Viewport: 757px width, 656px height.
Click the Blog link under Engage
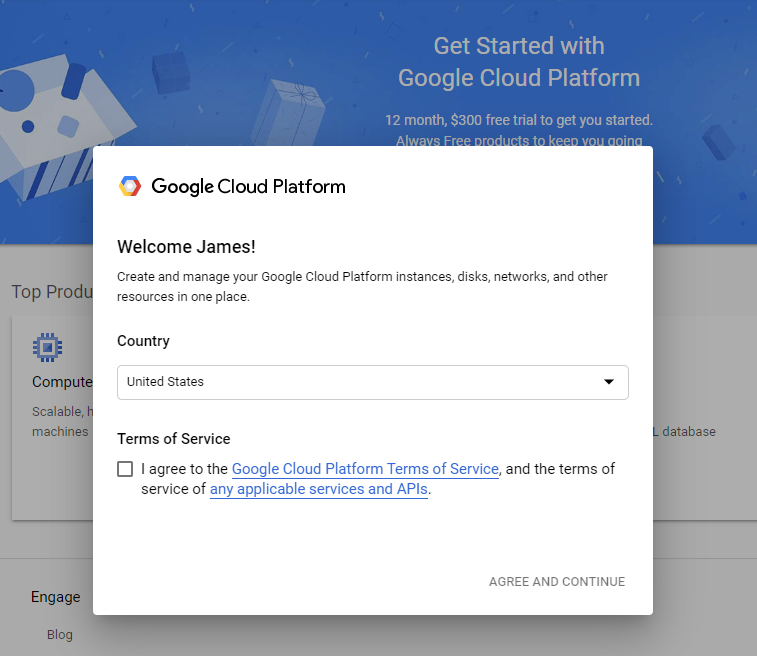point(60,634)
